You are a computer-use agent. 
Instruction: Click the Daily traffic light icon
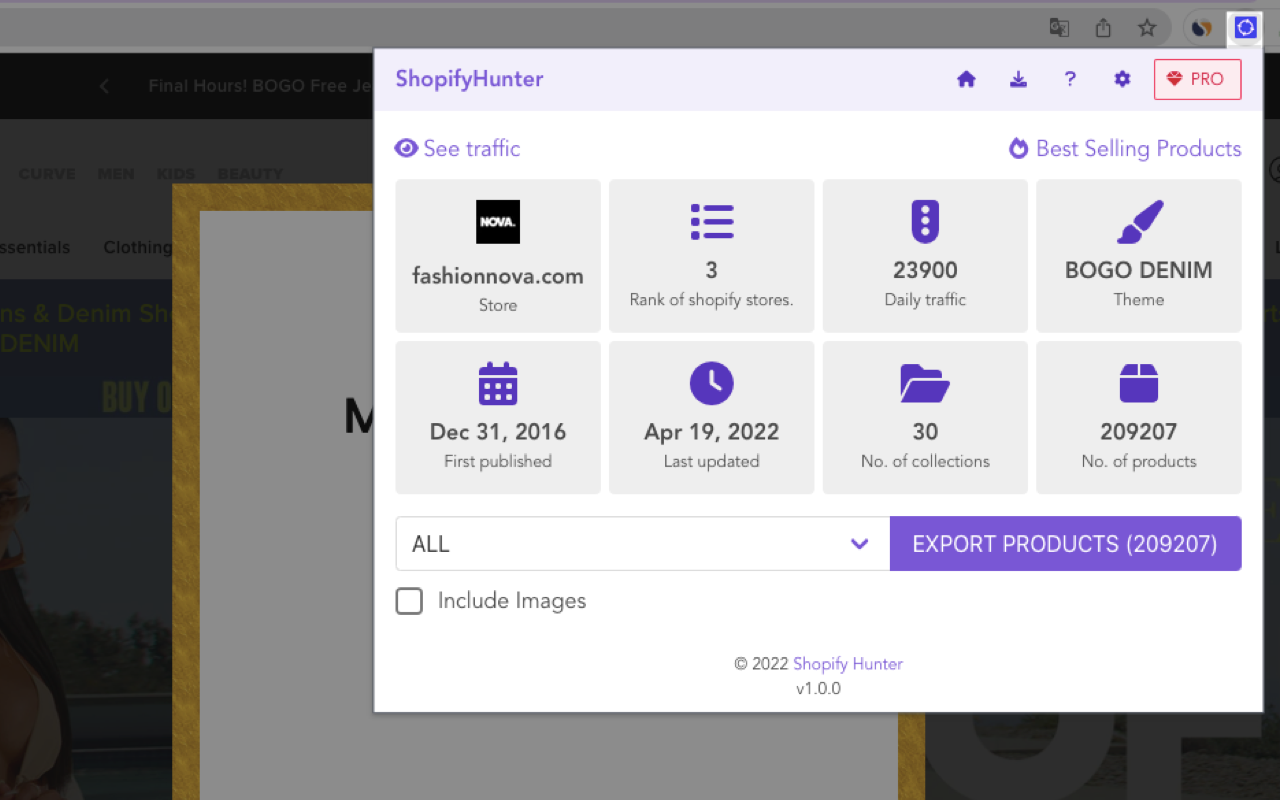coord(925,222)
